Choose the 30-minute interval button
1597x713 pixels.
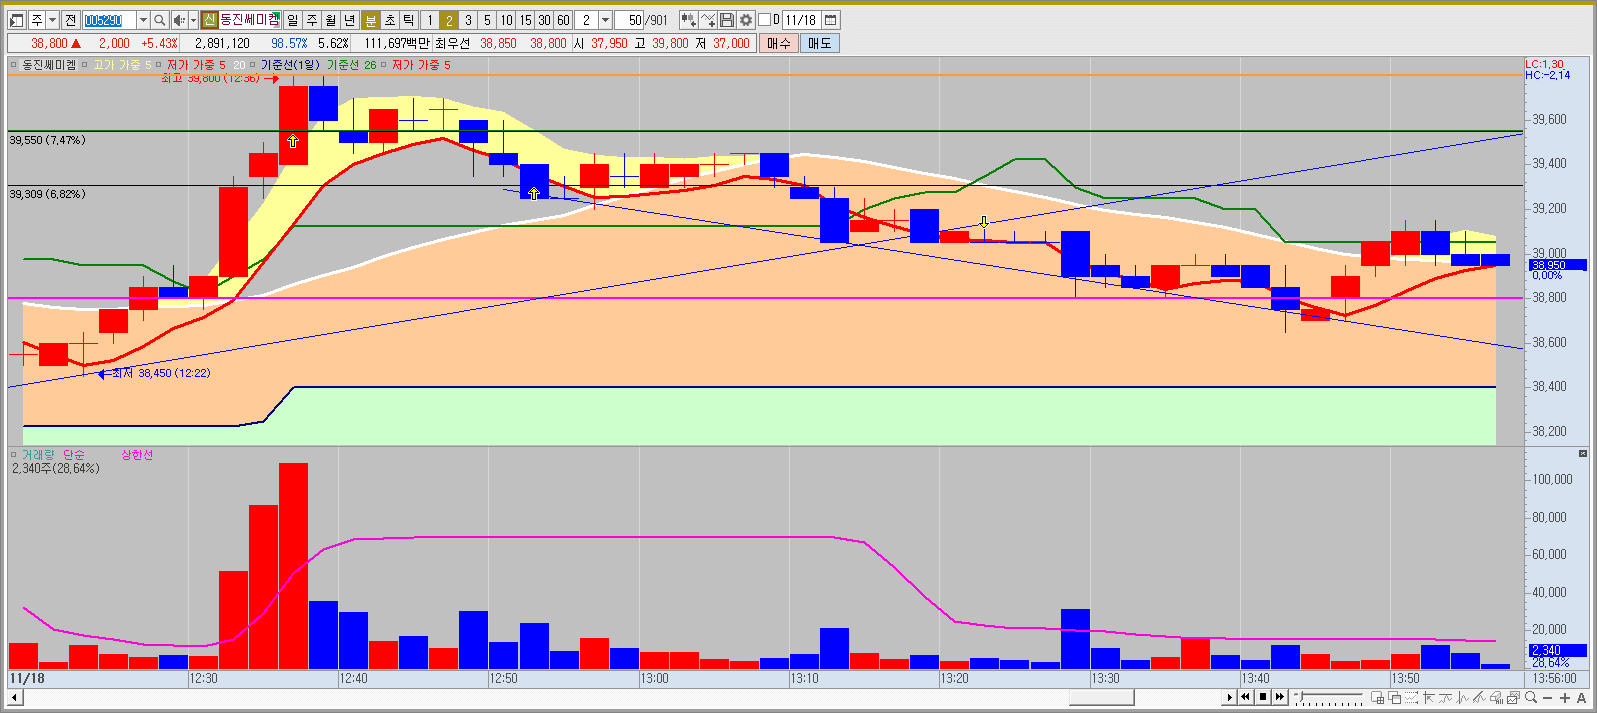point(544,20)
